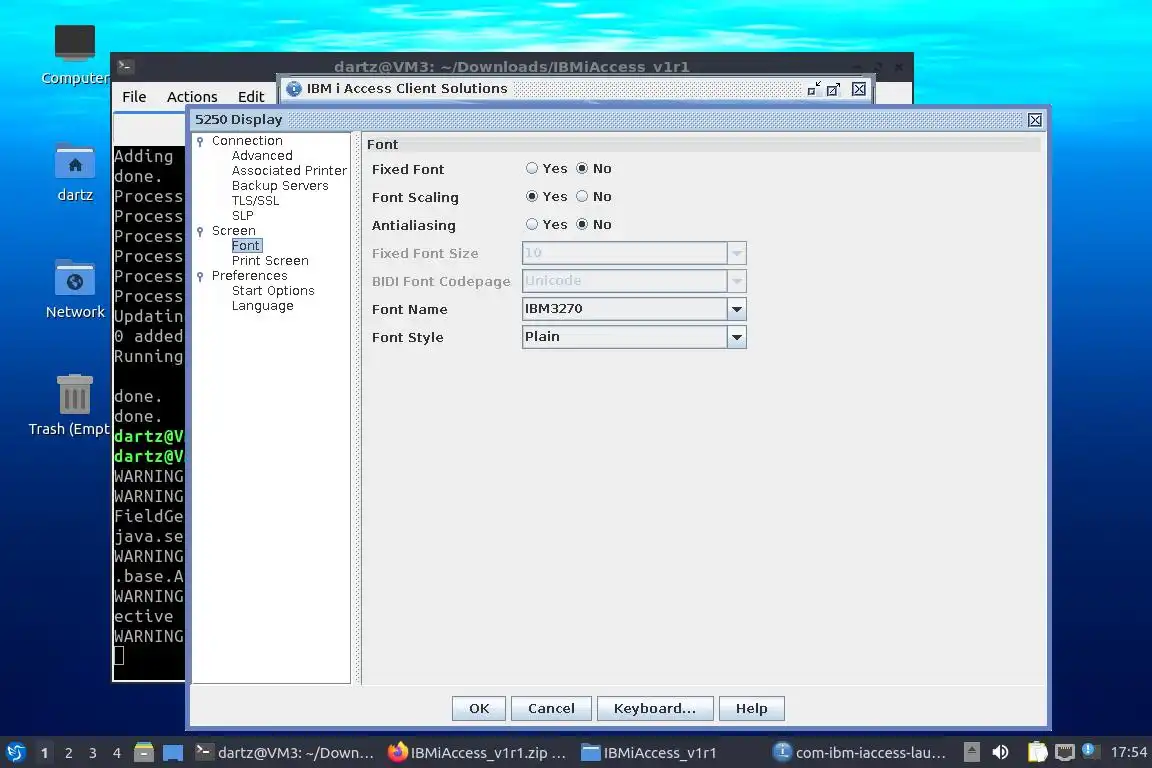Open the terminal Edit menu
1152x768 pixels.
point(251,97)
